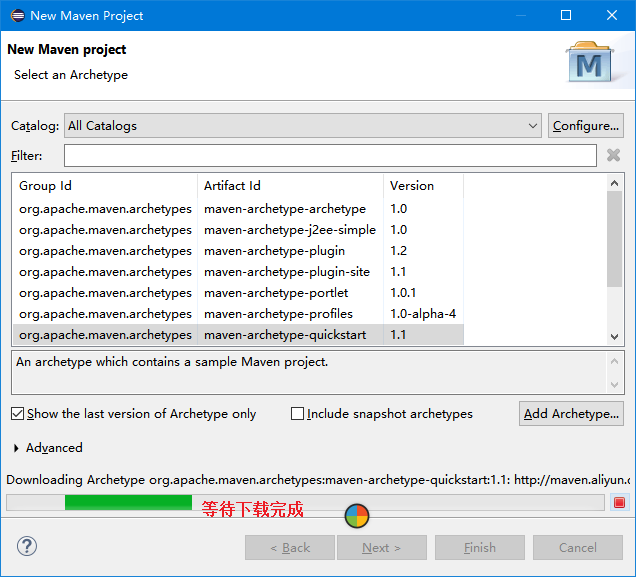
Task: Click the download progress bar
Action: (x=305, y=503)
